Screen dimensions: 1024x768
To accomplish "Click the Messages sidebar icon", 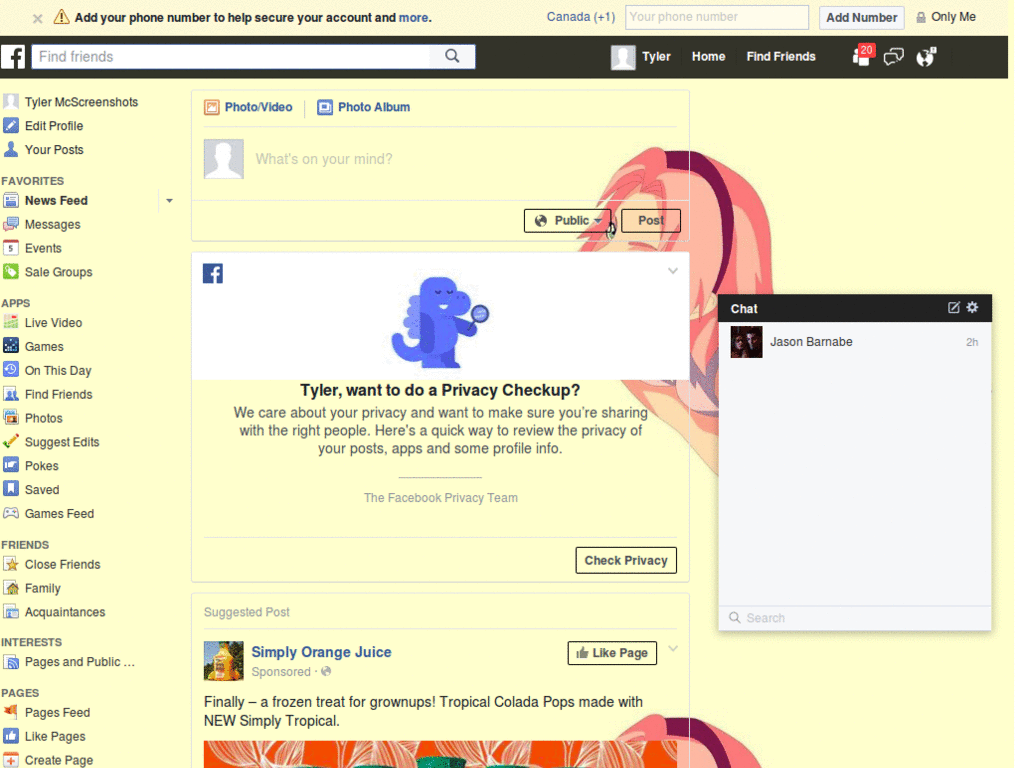I will 10,225.
